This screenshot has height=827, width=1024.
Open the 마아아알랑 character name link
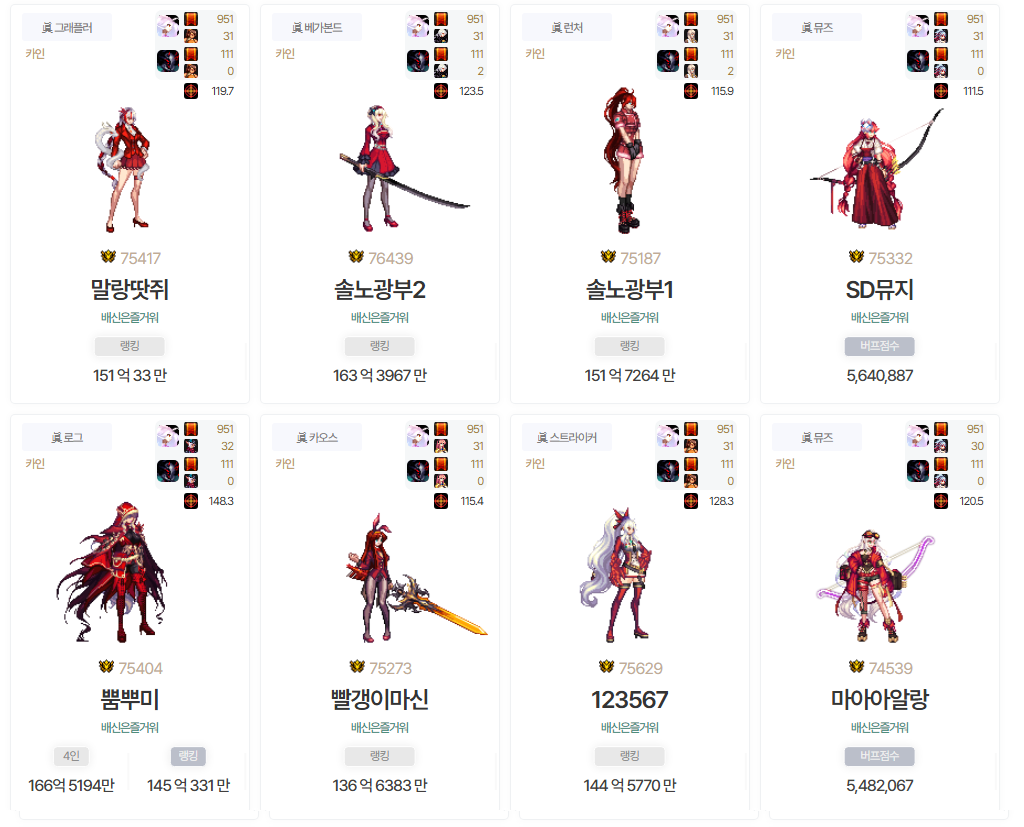tap(880, 699)
